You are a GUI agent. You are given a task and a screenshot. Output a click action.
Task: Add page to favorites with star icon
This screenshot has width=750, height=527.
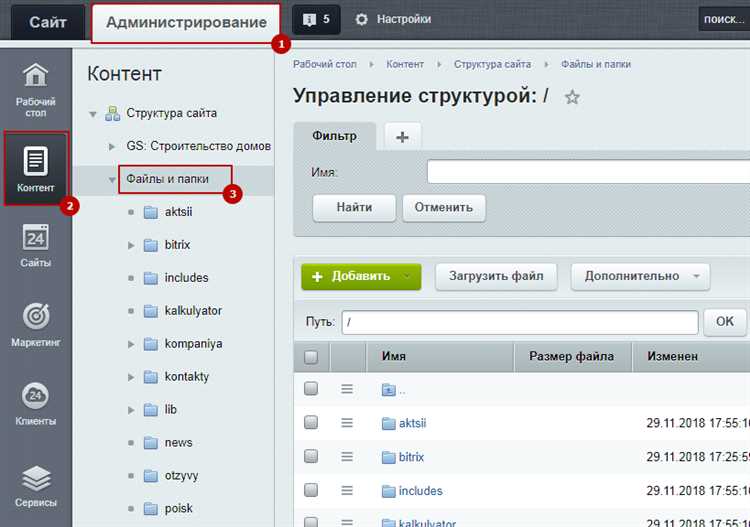(572, 97)
